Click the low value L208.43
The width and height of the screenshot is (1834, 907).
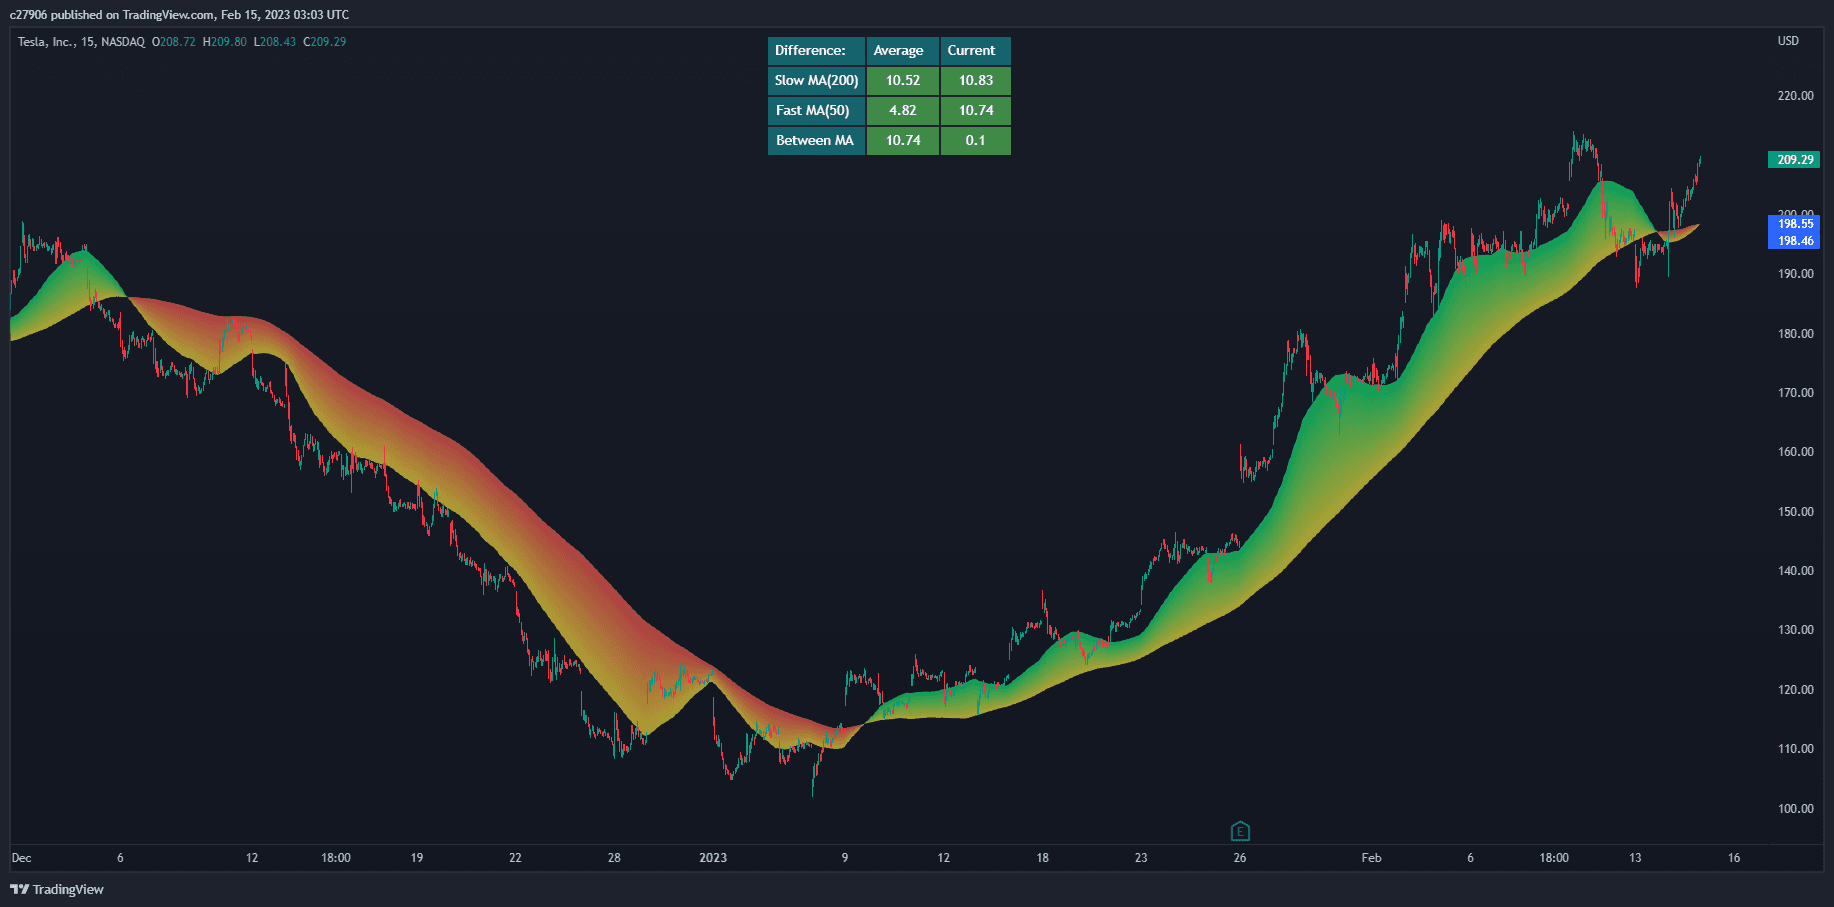[275, 42]
